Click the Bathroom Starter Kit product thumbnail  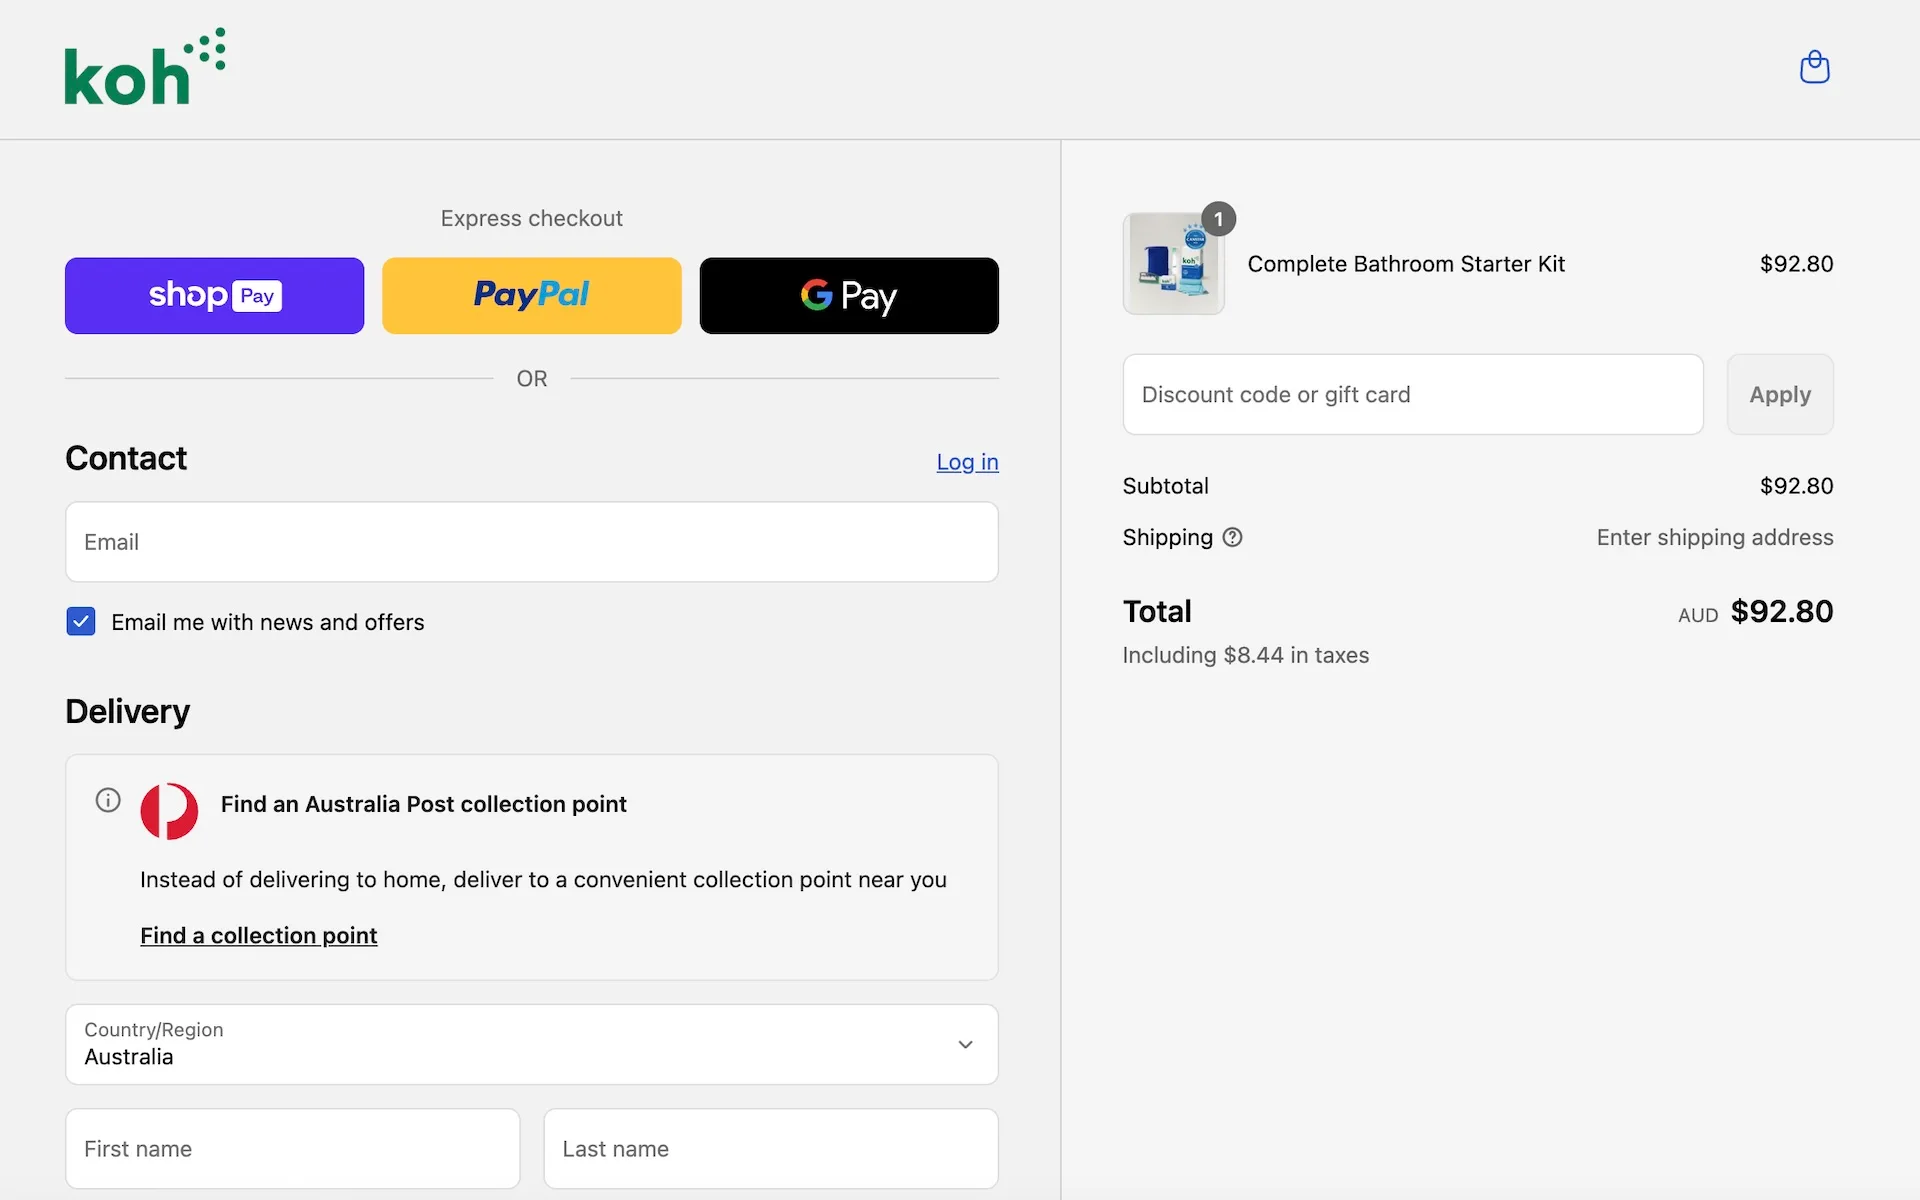[1174, 264]
